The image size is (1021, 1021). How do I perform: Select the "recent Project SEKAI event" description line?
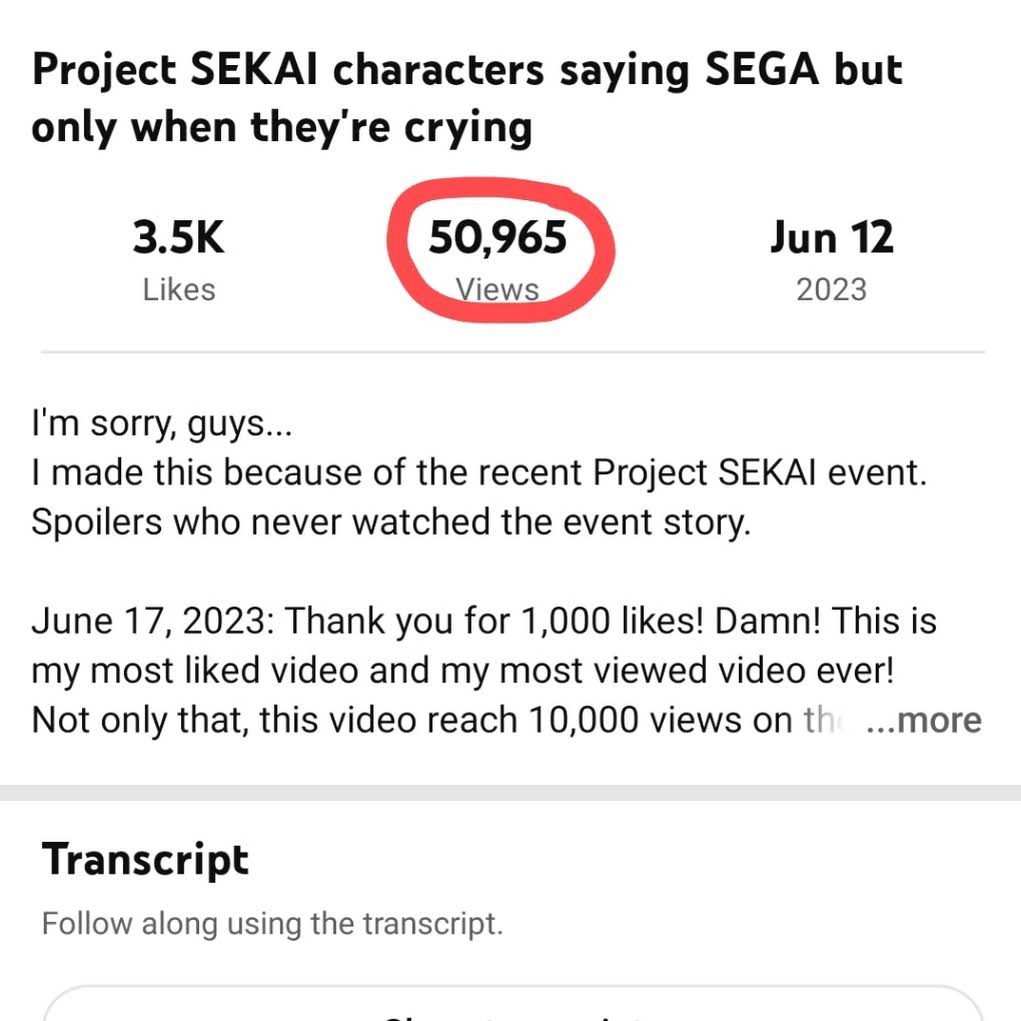coord(479,473)
